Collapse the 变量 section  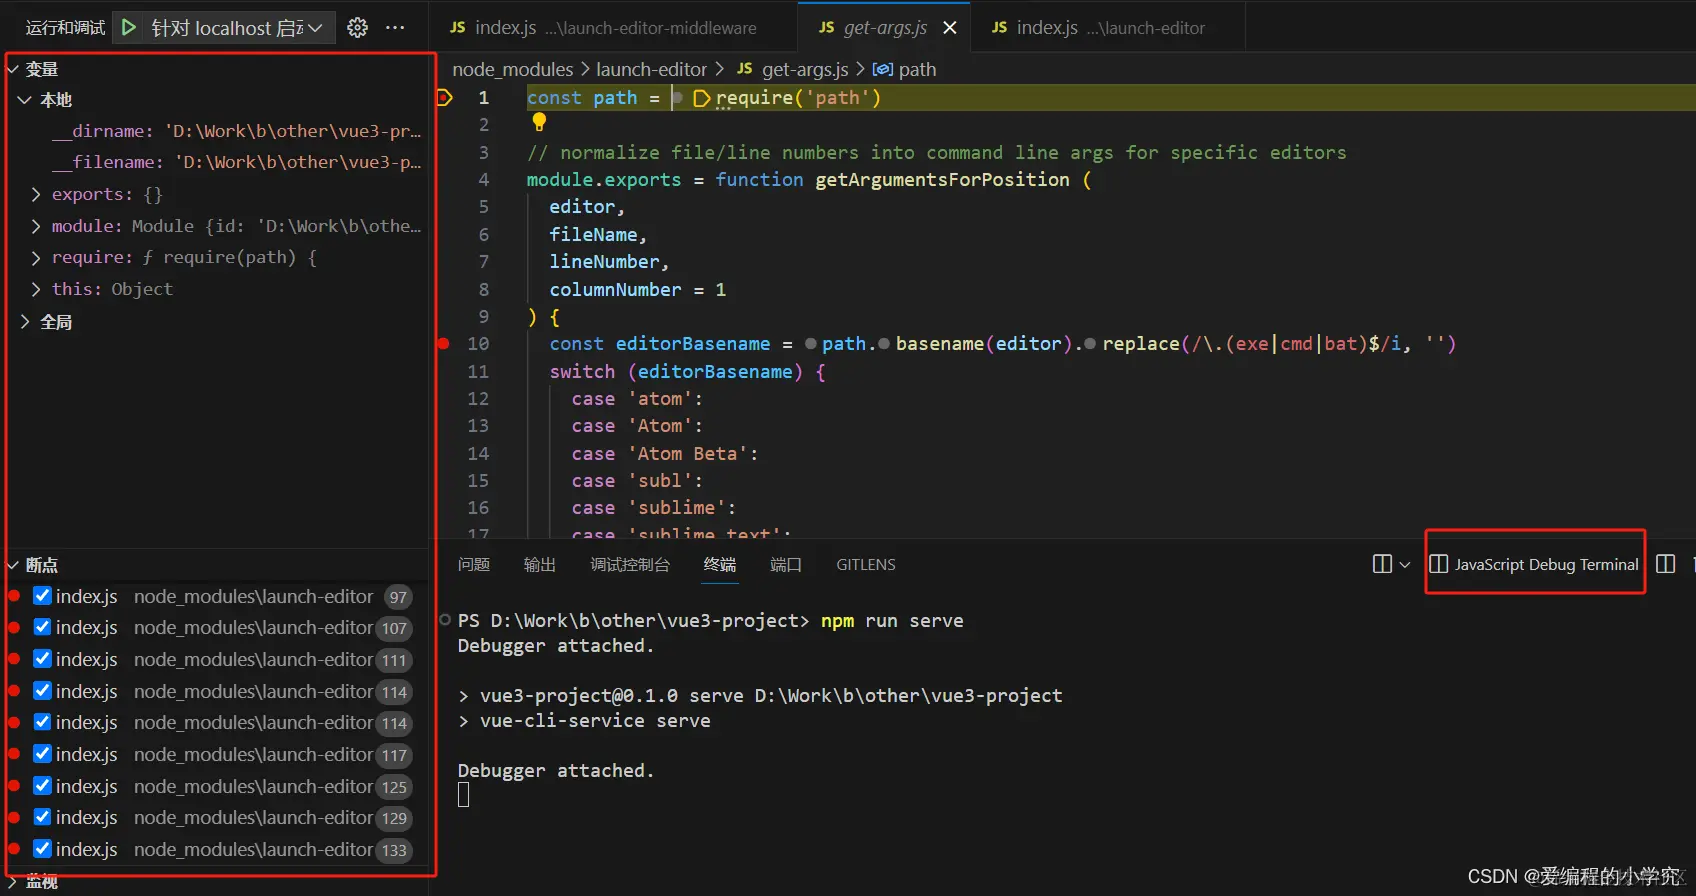[13, 69]
